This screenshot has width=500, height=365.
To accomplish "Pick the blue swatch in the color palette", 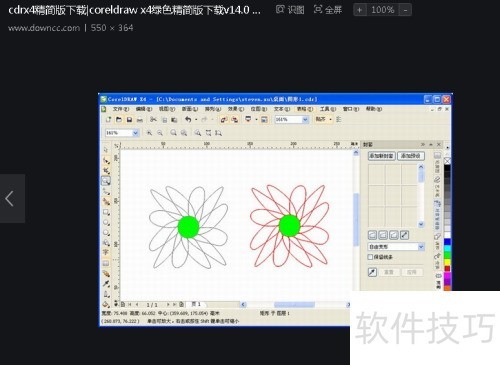I will (447, 242).
